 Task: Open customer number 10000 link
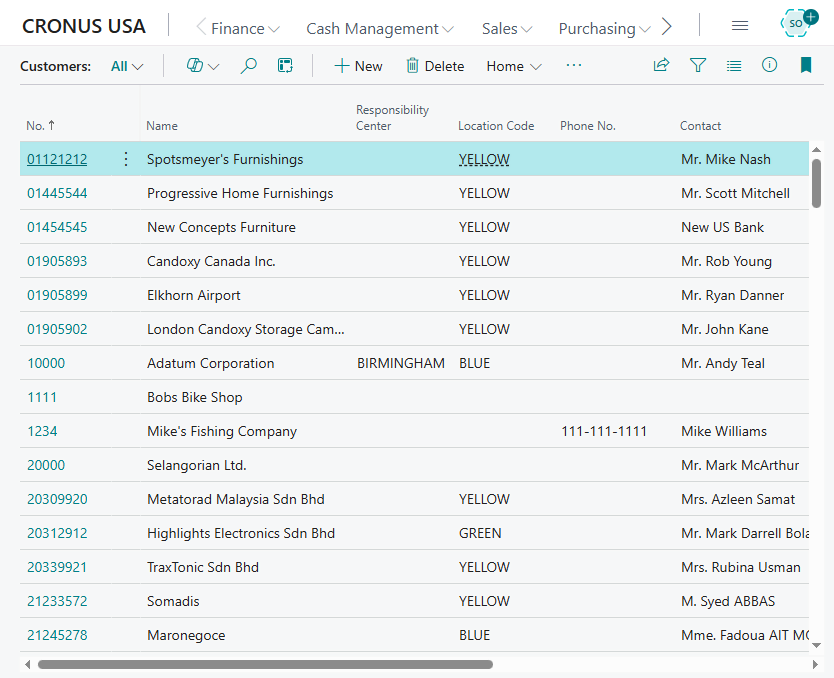46,363
